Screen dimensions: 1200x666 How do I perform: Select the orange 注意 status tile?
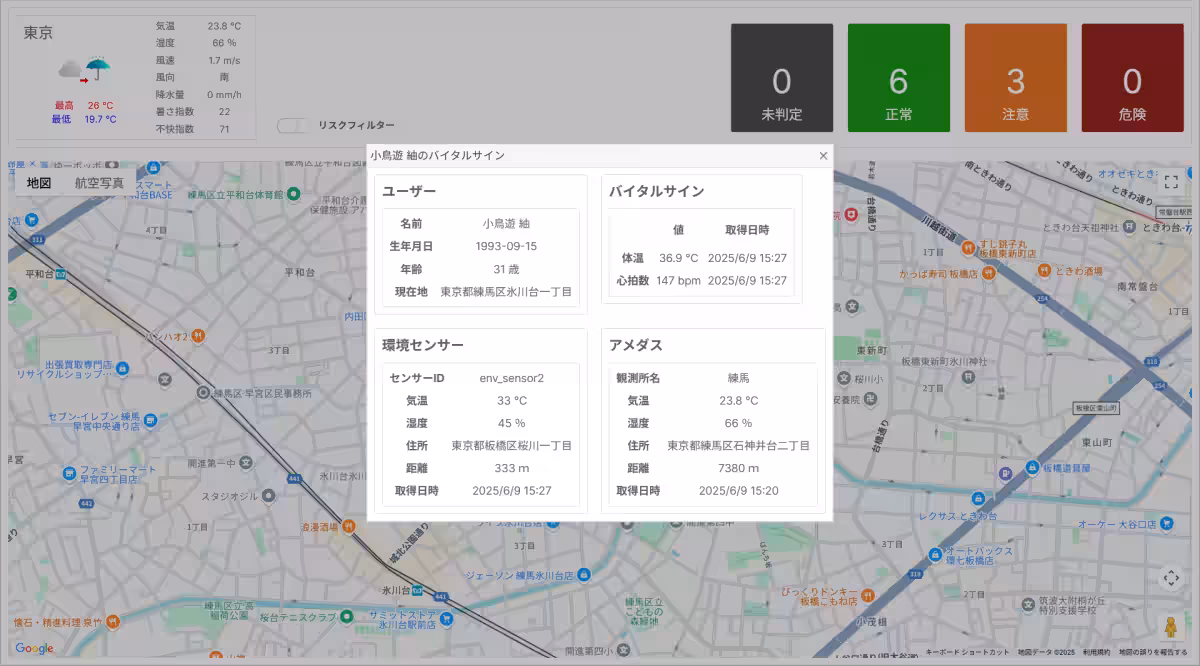point(1015,78)
